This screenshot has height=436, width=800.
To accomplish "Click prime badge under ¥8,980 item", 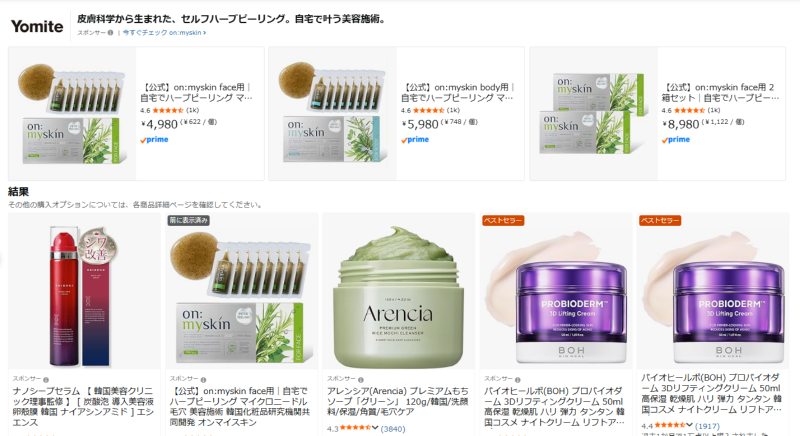I will coord(676,140).
